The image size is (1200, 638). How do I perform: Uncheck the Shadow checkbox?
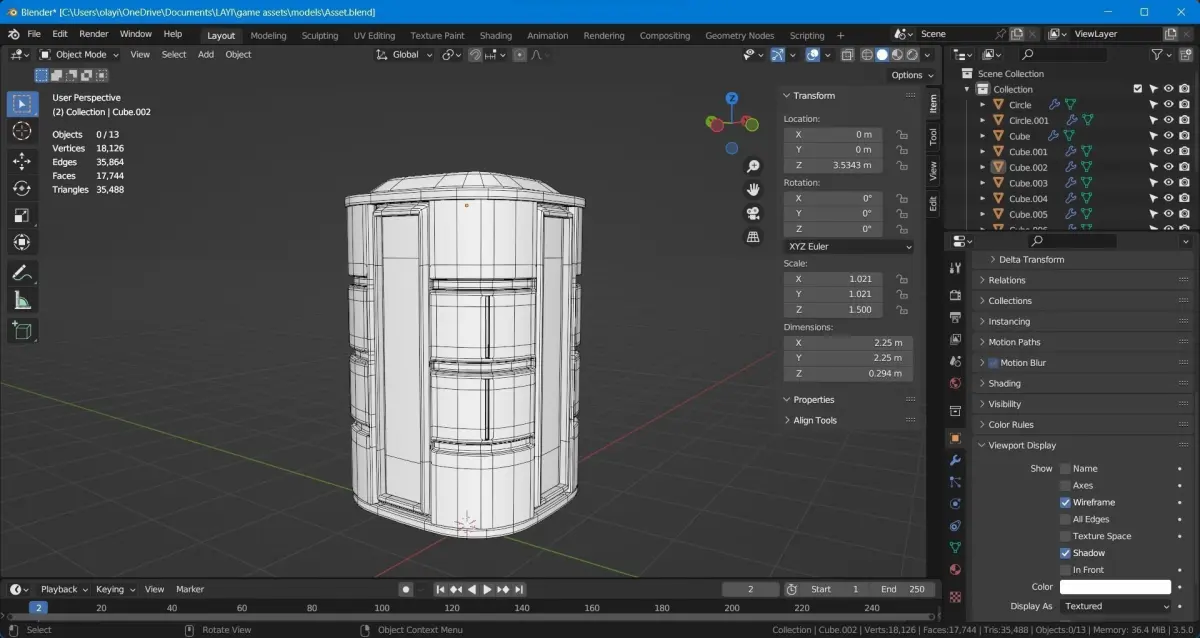tap(1065, 553)
